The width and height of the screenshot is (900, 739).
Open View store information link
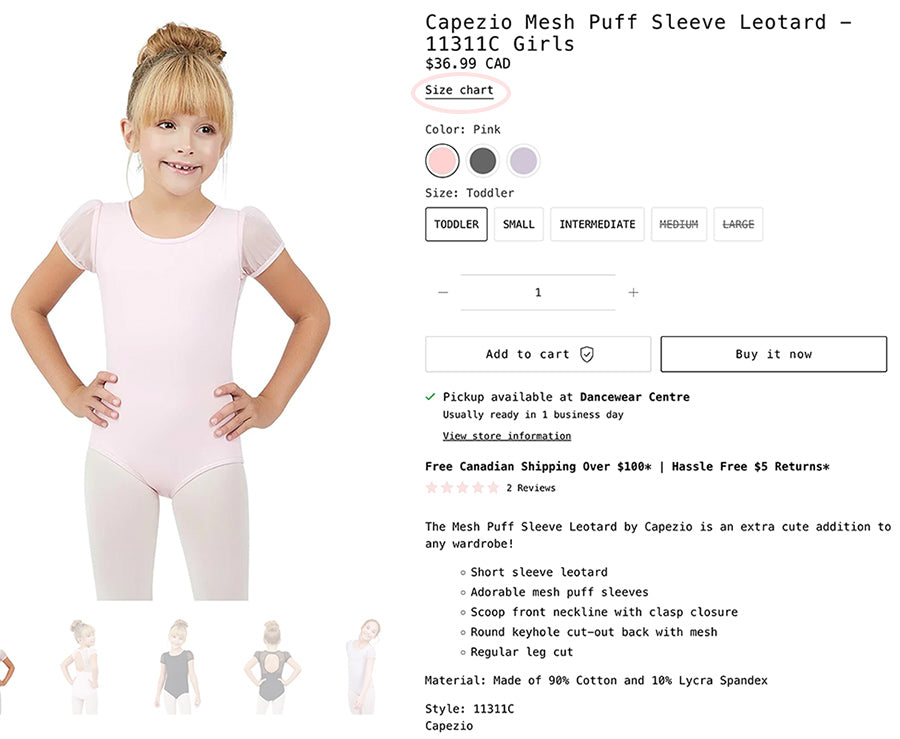coord(507,436)
